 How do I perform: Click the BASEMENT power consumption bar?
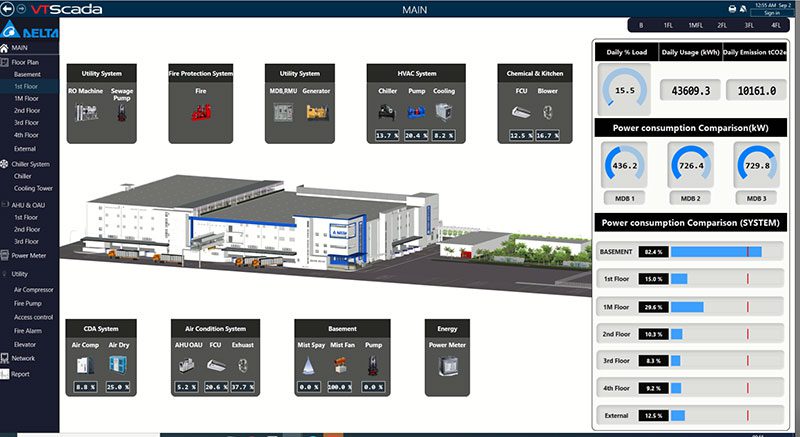tap(716, 252)
